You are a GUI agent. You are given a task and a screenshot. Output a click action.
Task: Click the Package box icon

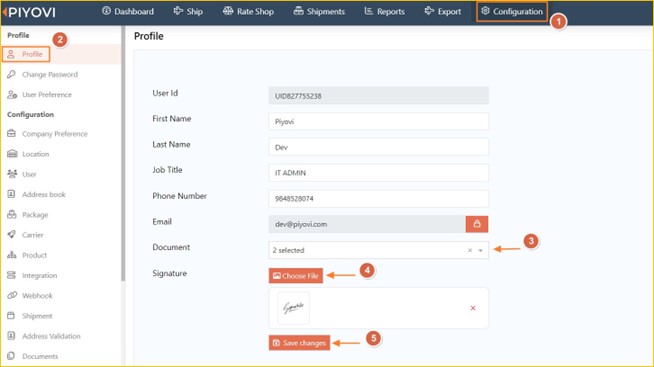pos(12,214)
